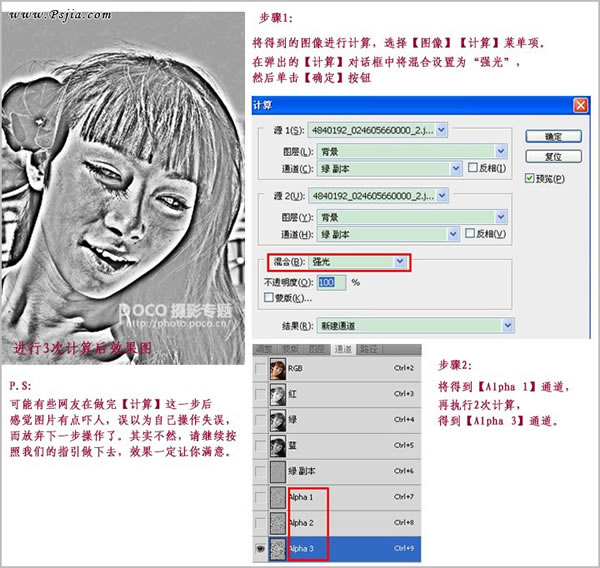
Task: Select the Alpha 3 channel name
Action: (301, 548)
